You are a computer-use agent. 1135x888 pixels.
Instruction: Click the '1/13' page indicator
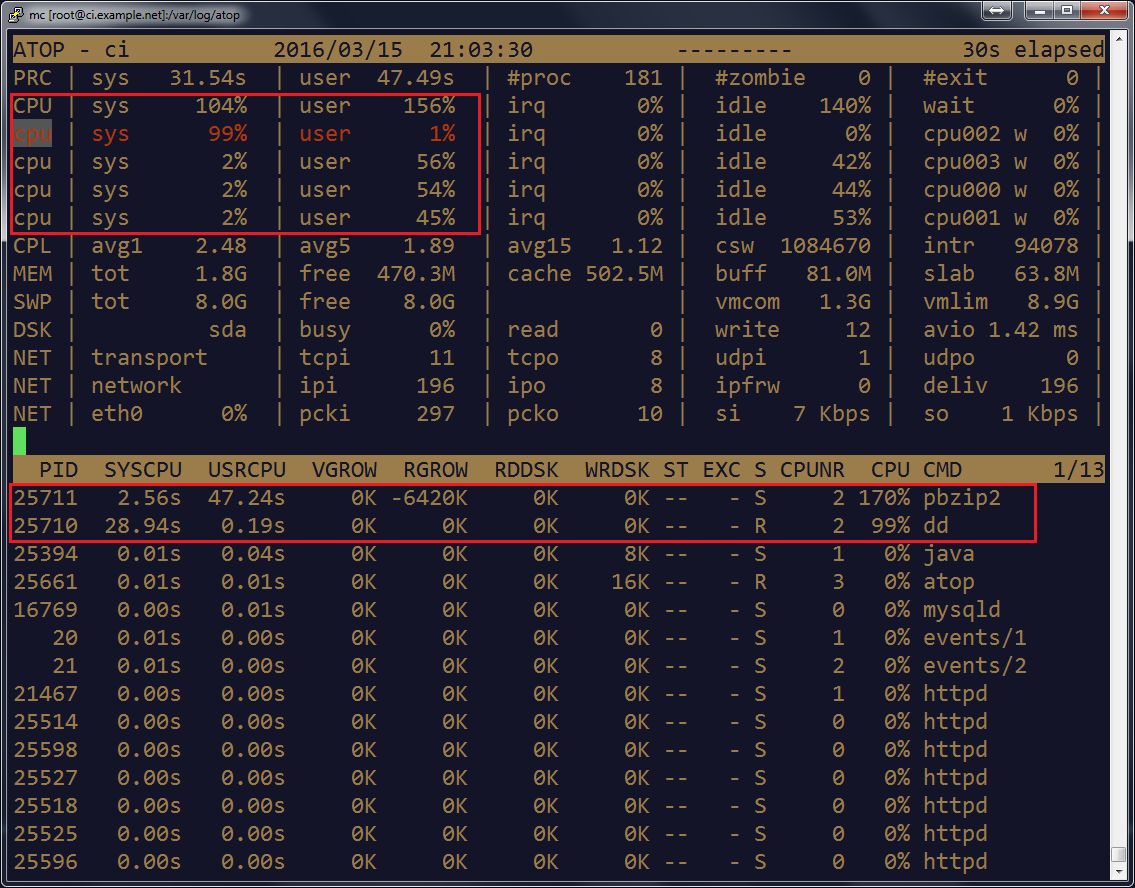tap(1079, 470)
